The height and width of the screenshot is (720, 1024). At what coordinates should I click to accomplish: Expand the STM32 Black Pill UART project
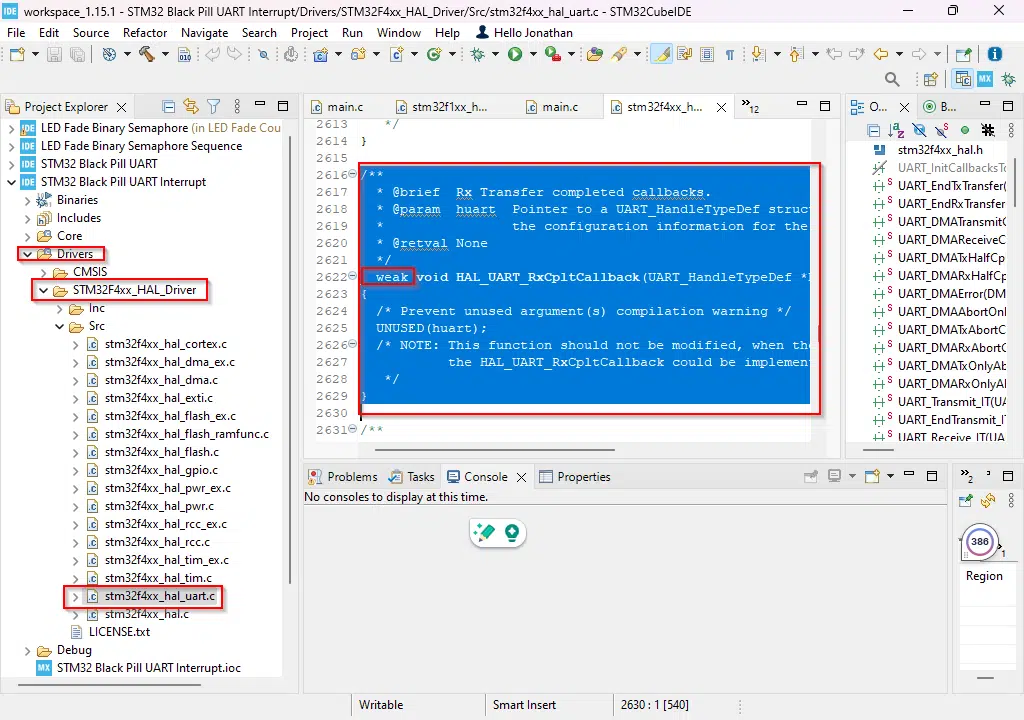11,164
